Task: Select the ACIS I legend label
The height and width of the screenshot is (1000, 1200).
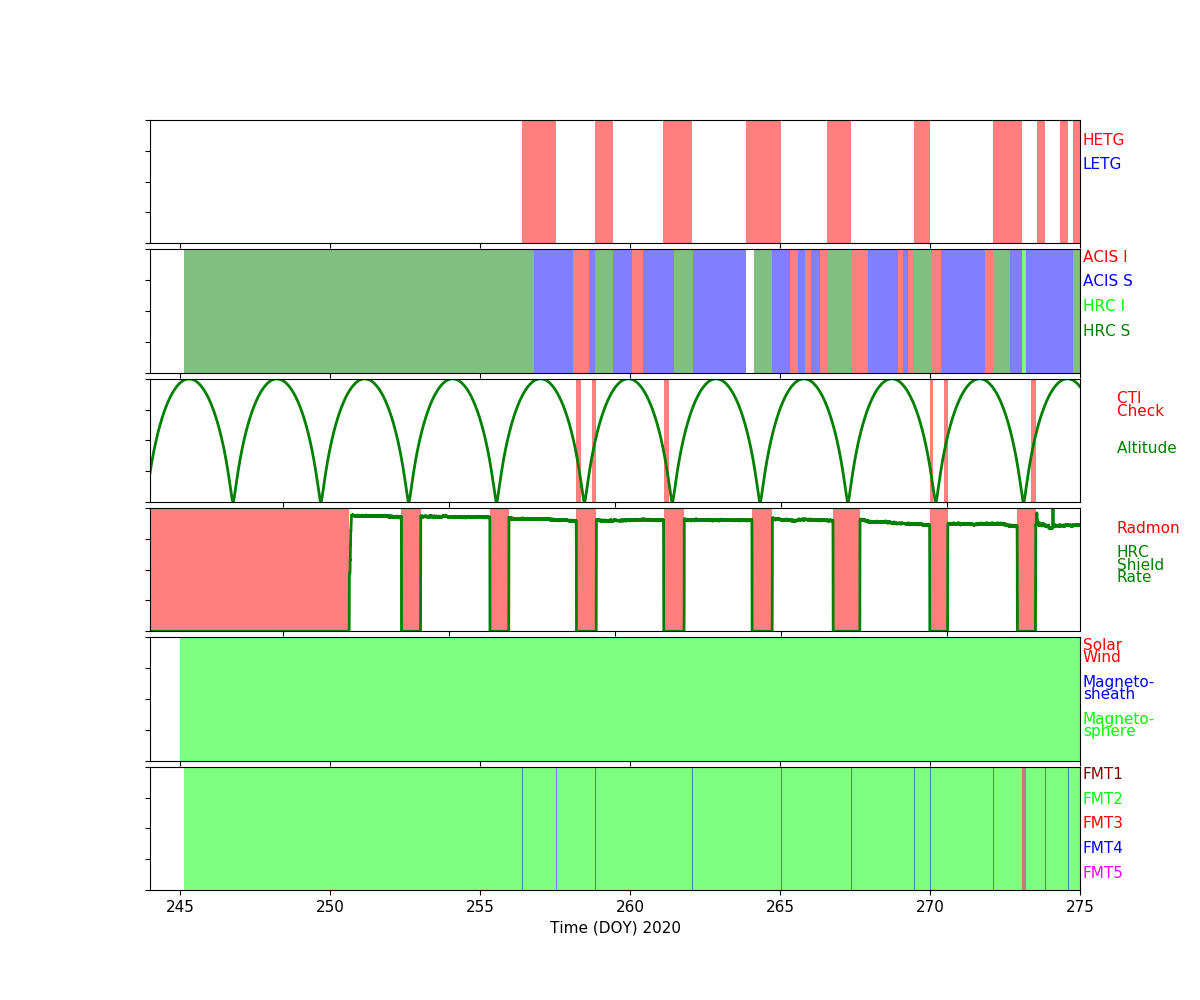Action: coord(1104,257)
